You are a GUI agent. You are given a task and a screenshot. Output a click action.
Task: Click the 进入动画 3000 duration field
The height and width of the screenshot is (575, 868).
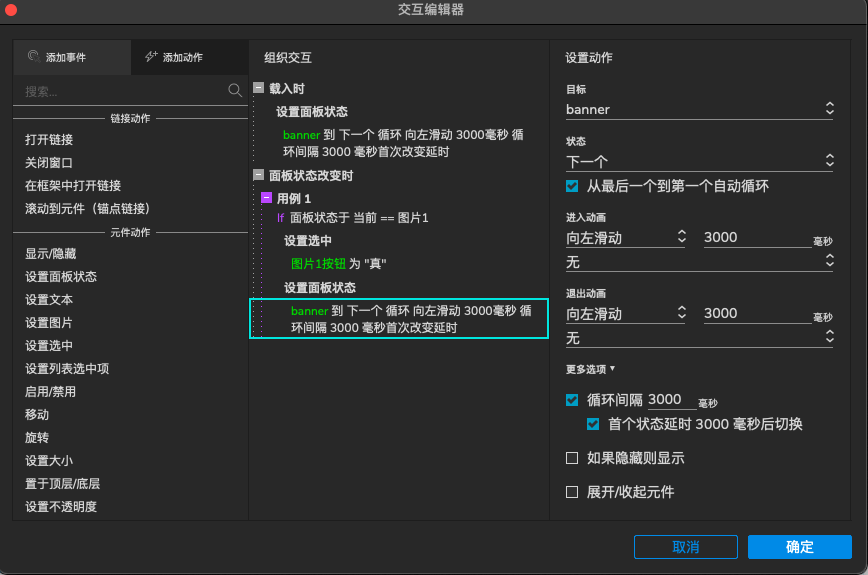pos(757,237)
